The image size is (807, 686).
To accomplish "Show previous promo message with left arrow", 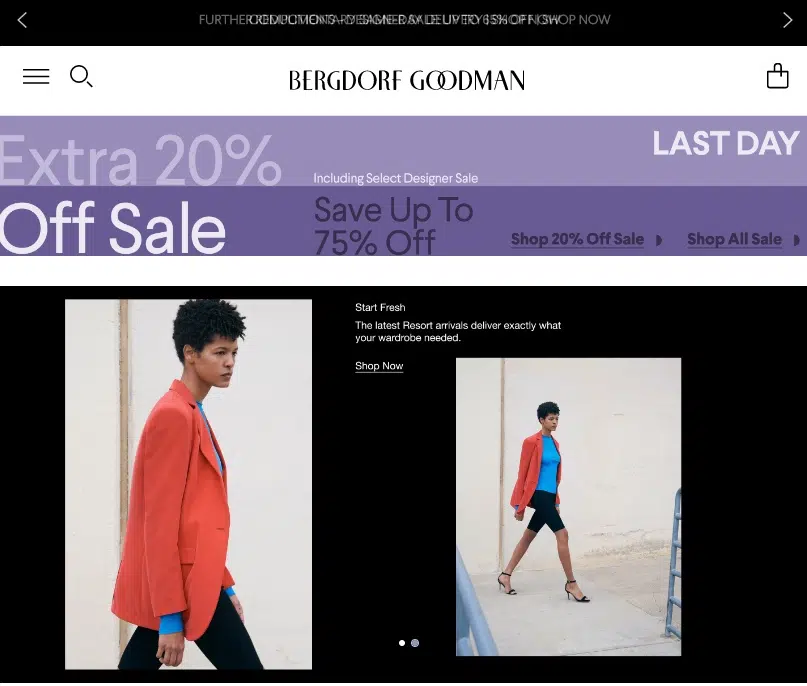I will 22,21.
